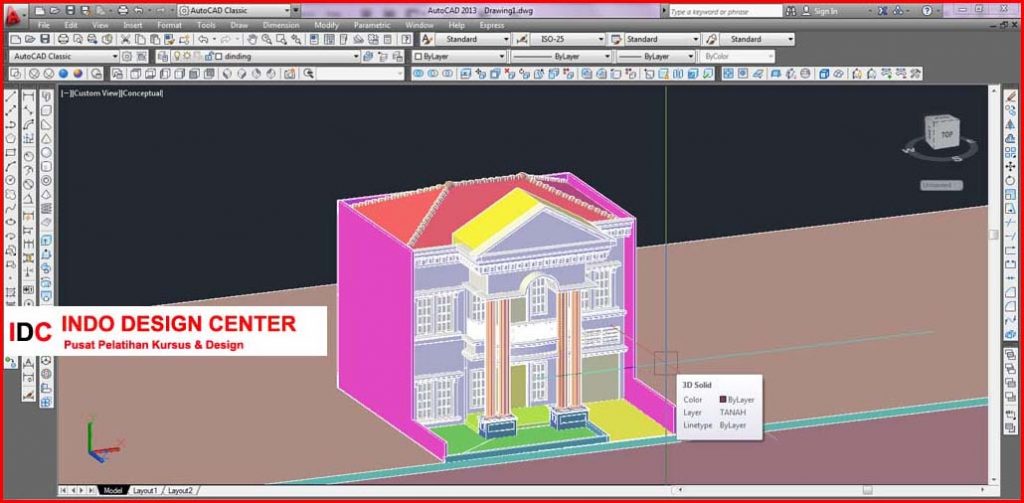Select the Line tool in draw toolbar

(10, 97)
